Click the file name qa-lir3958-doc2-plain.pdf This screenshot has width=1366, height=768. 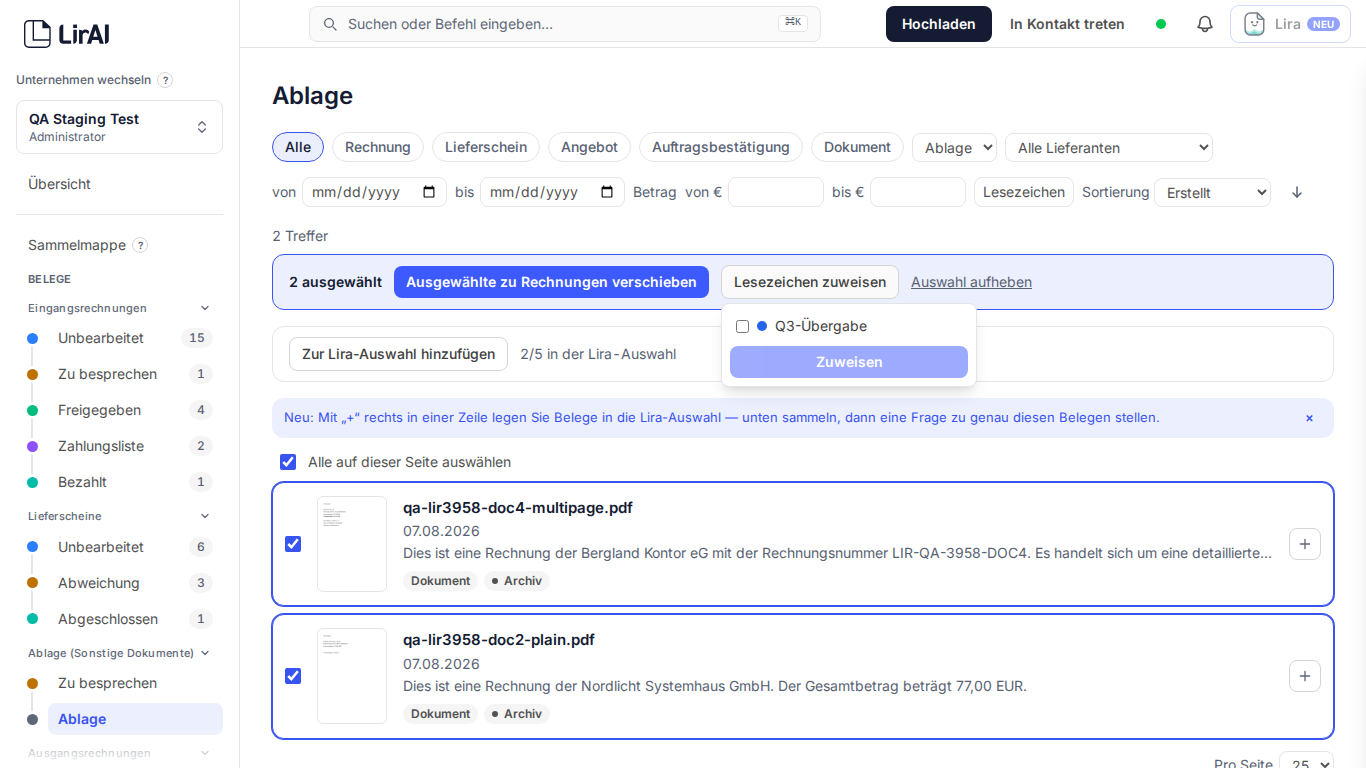(499, 640)
